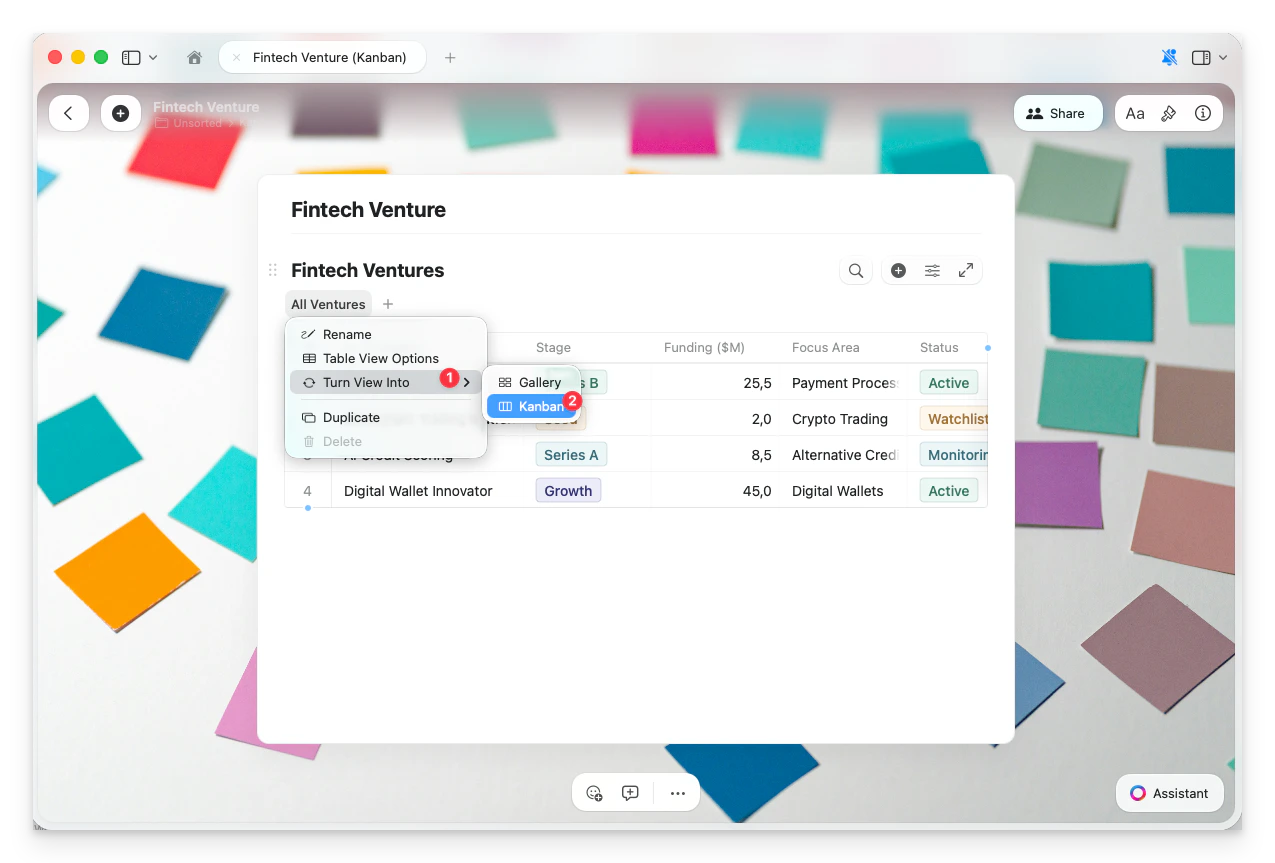Click the new document plus icon top left
Image resolution: width=1275 pixels, height=863 pixels.
coord(121,113)
